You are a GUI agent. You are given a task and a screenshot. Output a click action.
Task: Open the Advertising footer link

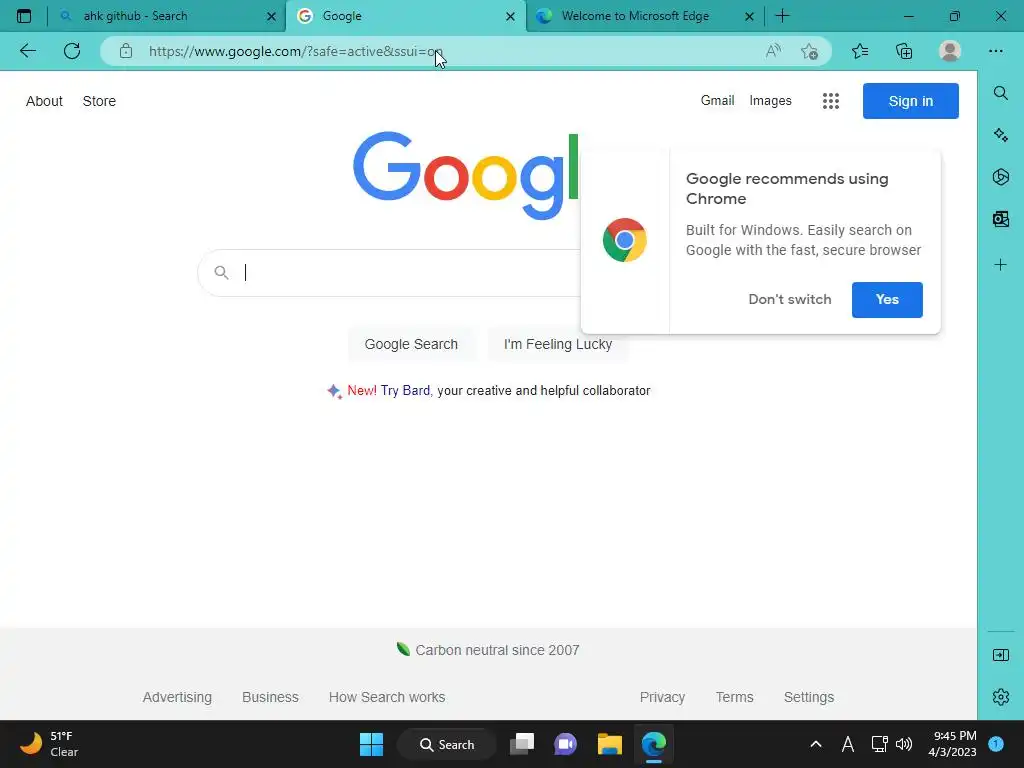point(177,697)
